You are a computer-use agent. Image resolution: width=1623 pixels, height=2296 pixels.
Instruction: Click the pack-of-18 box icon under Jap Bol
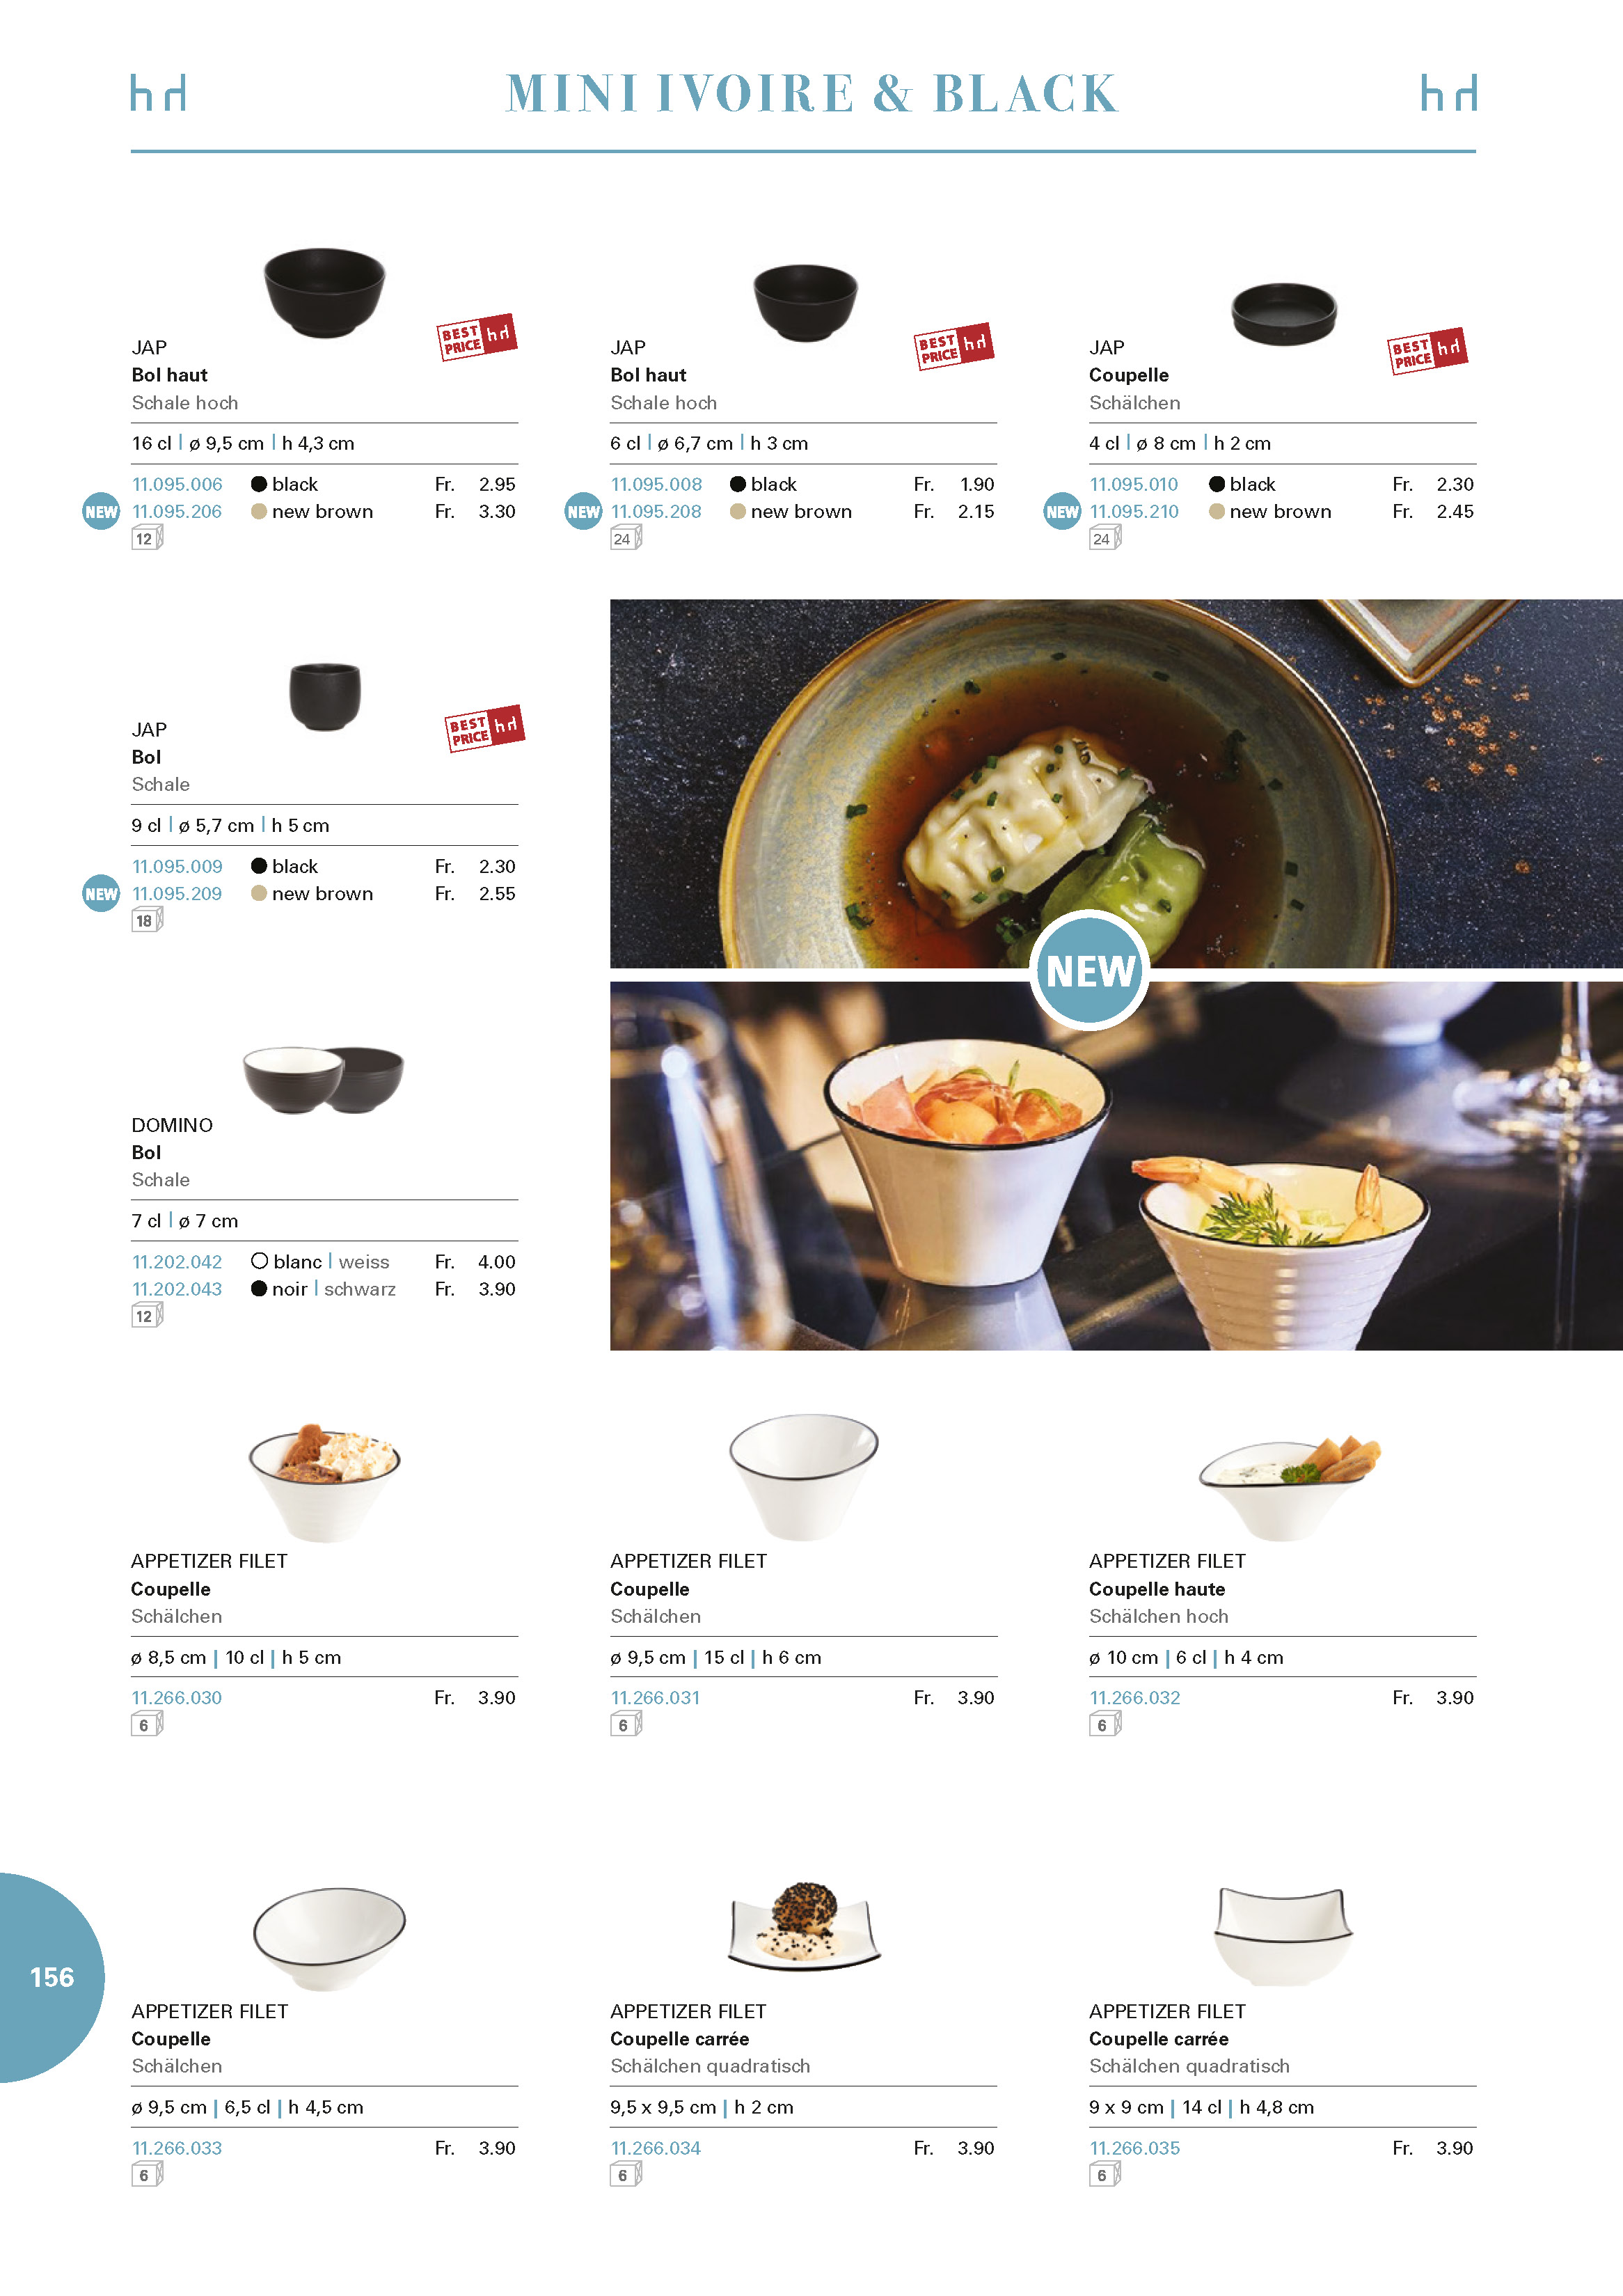pyautogui.click(x=147, y=921)
